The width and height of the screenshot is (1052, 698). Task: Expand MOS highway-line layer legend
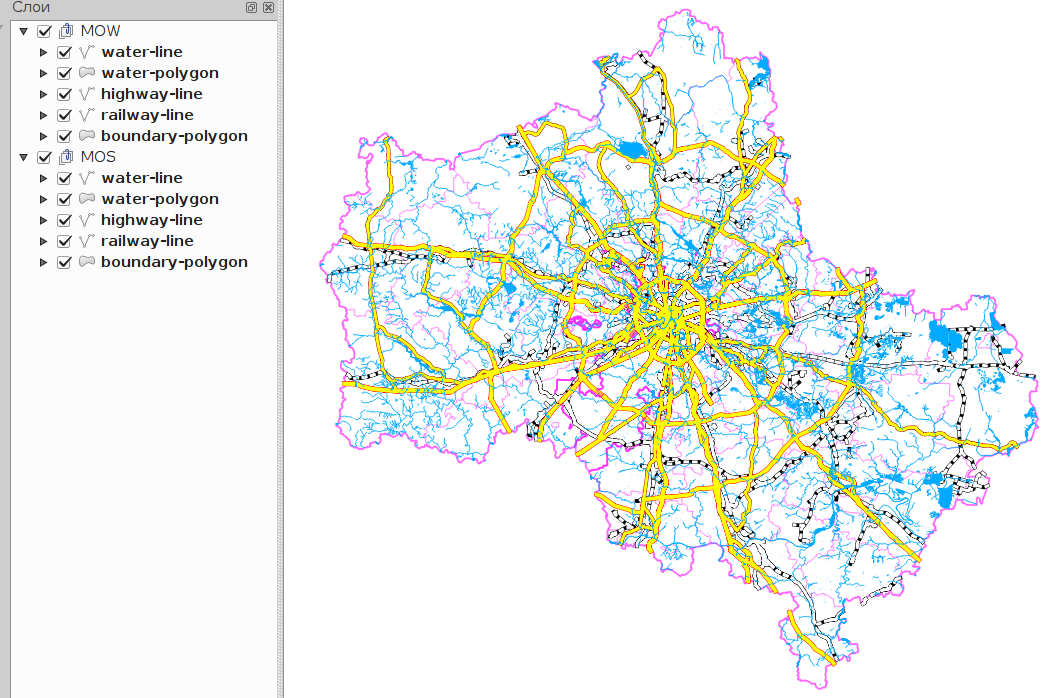(x=44, y=221)
